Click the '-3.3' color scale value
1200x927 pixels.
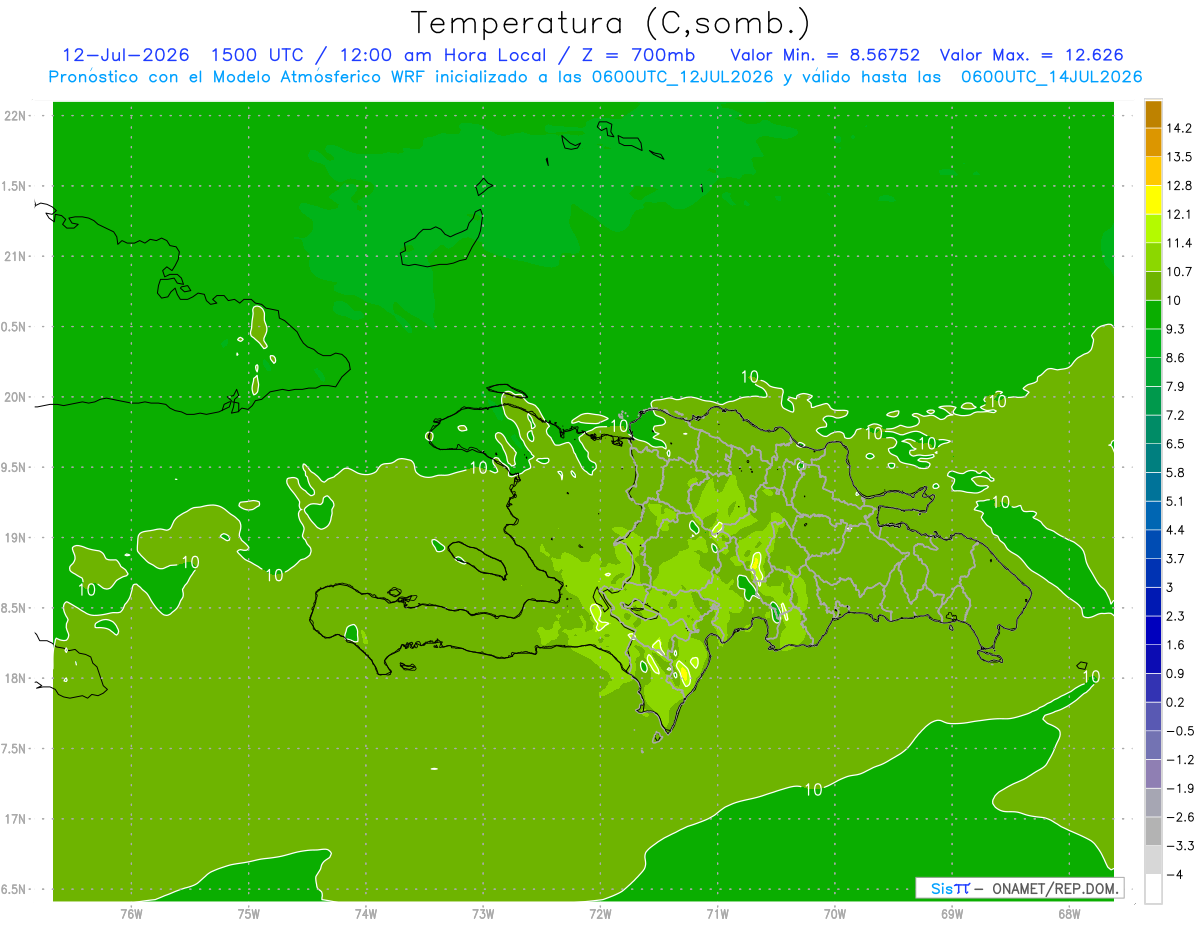1180,845
